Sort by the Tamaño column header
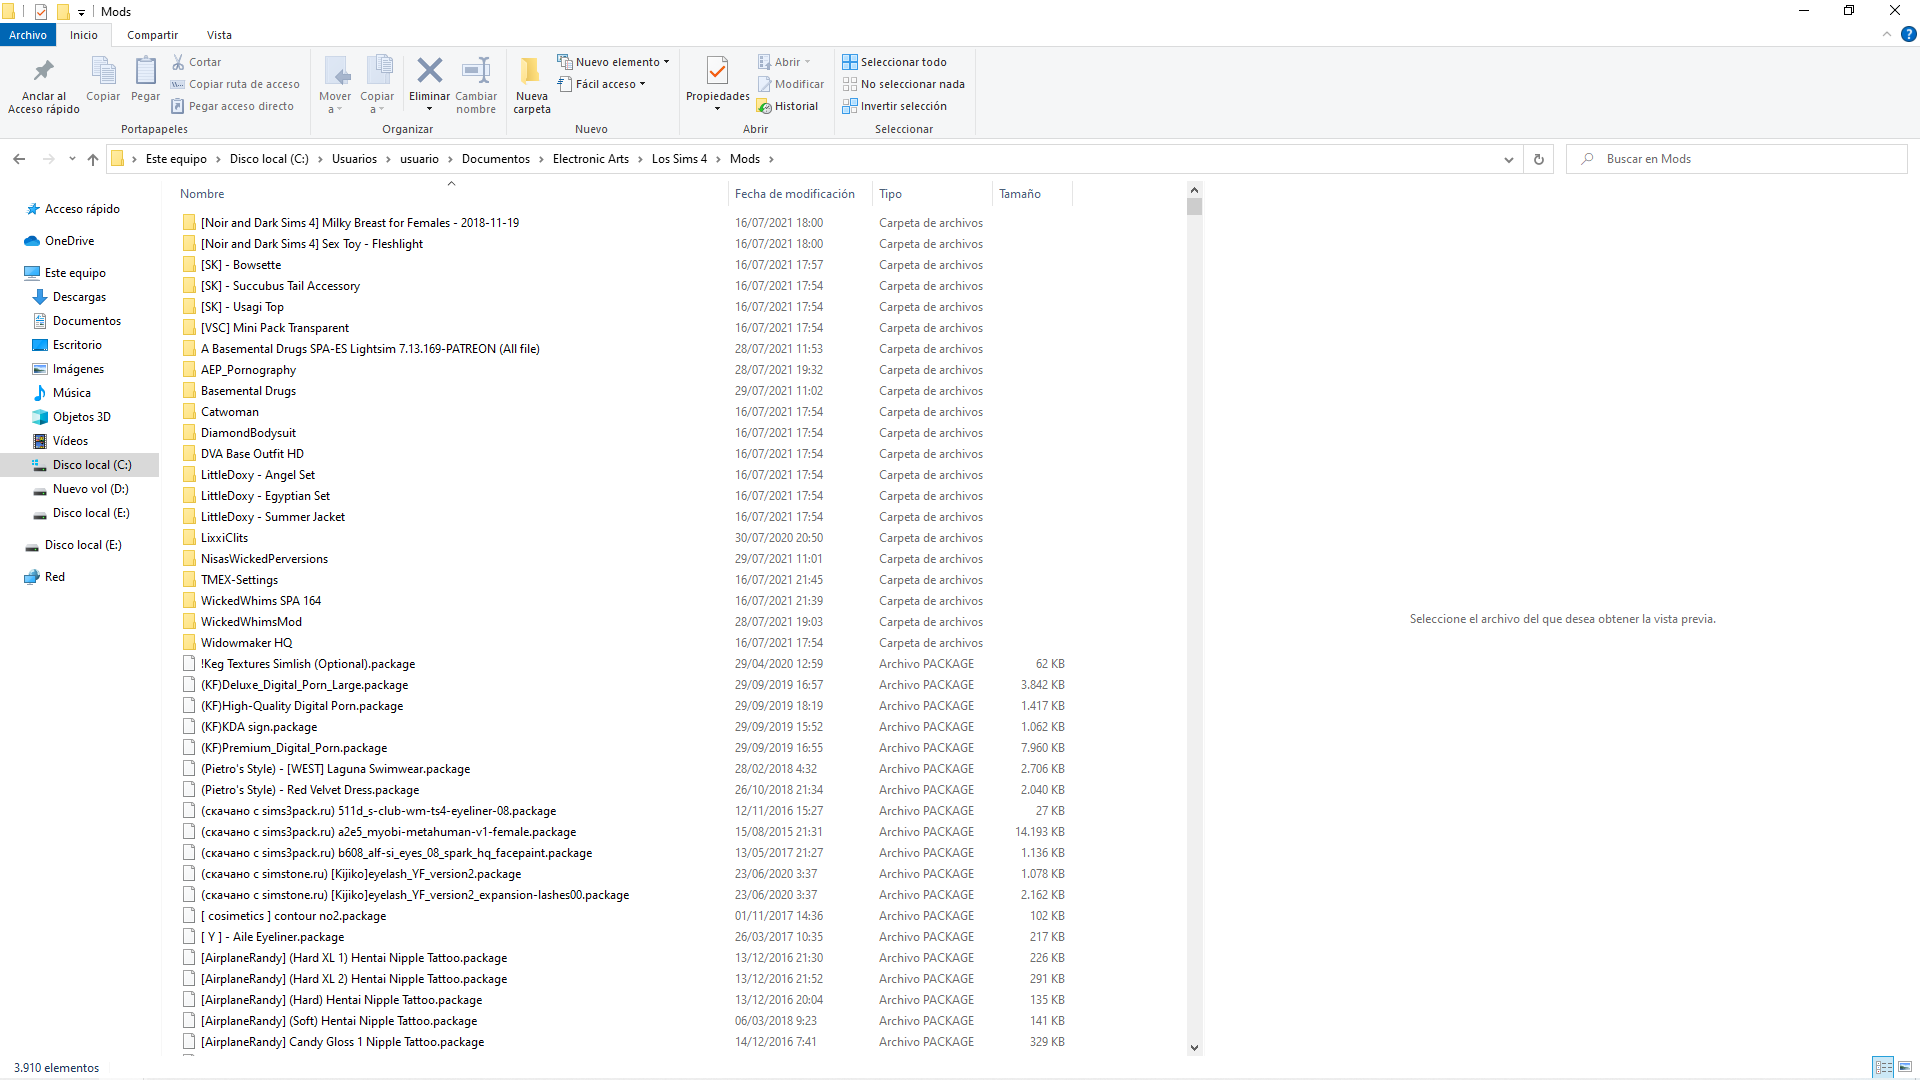 click(x=1020, y=194)
